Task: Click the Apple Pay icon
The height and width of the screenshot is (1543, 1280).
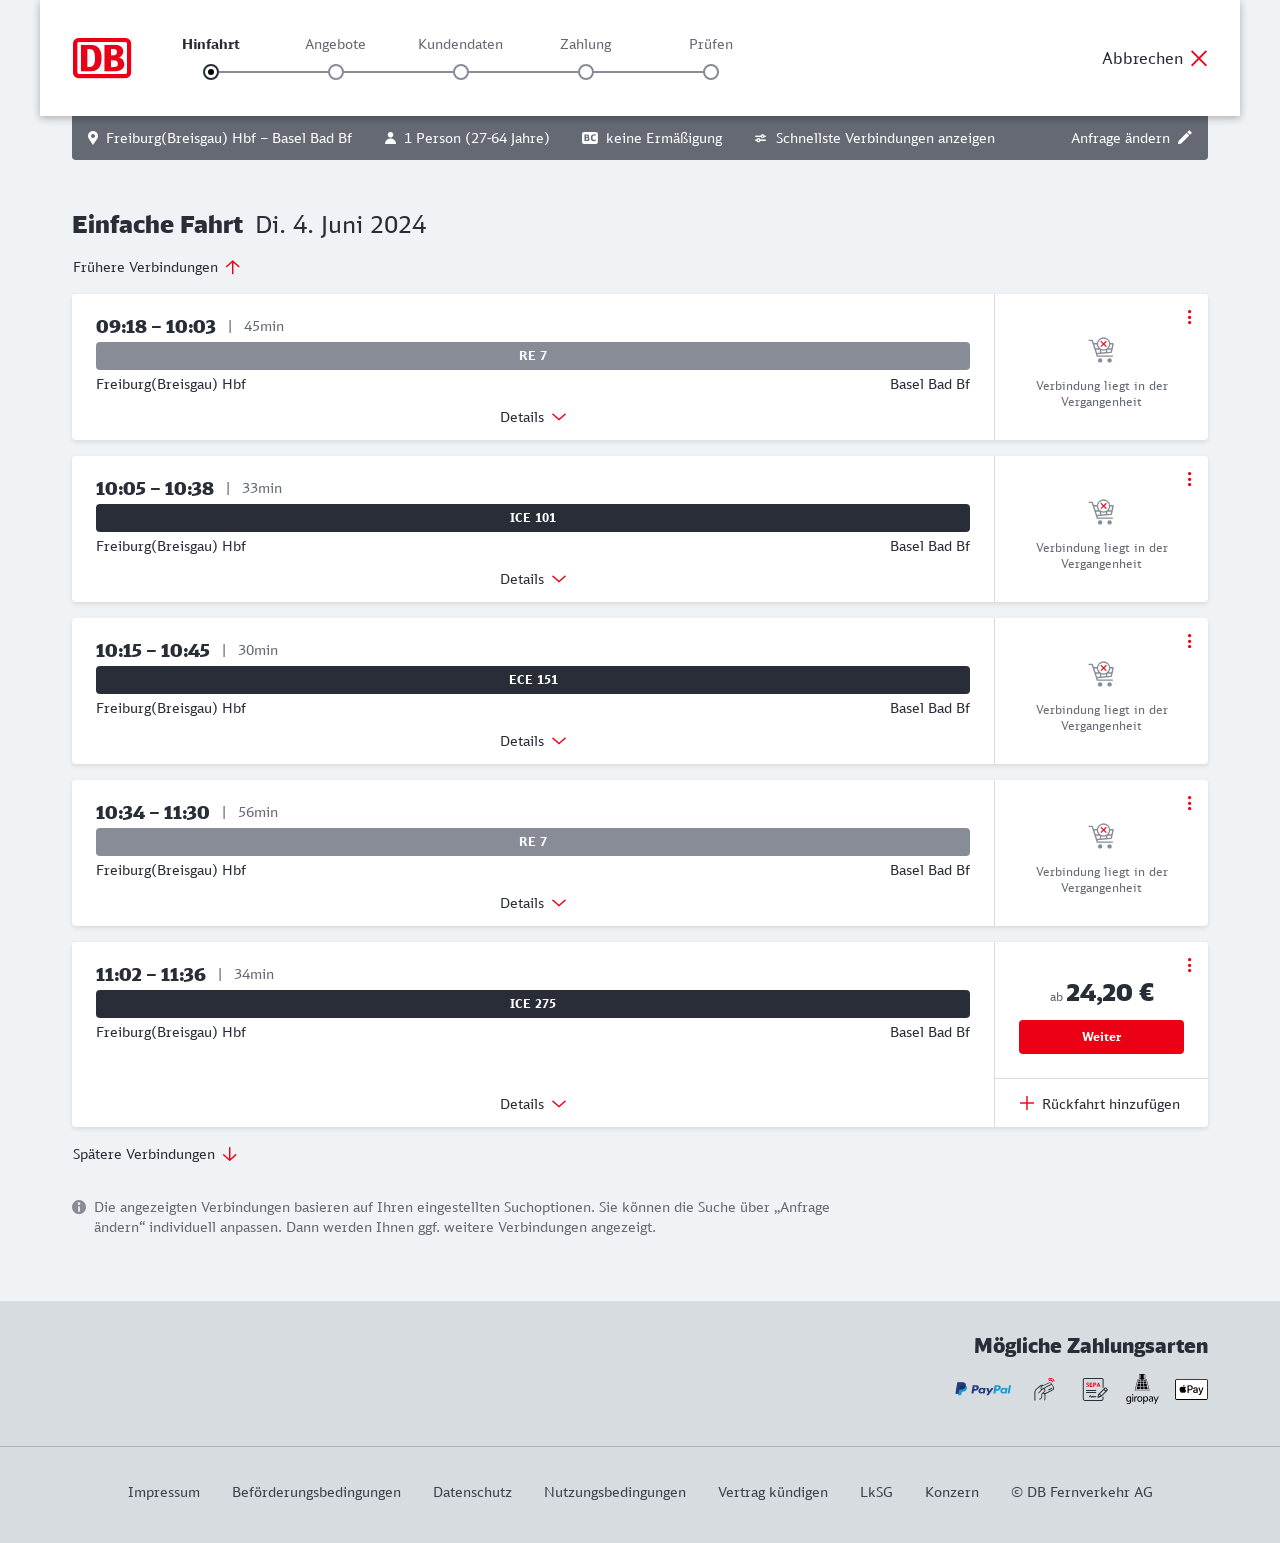Action: tap(1191, 1389)
